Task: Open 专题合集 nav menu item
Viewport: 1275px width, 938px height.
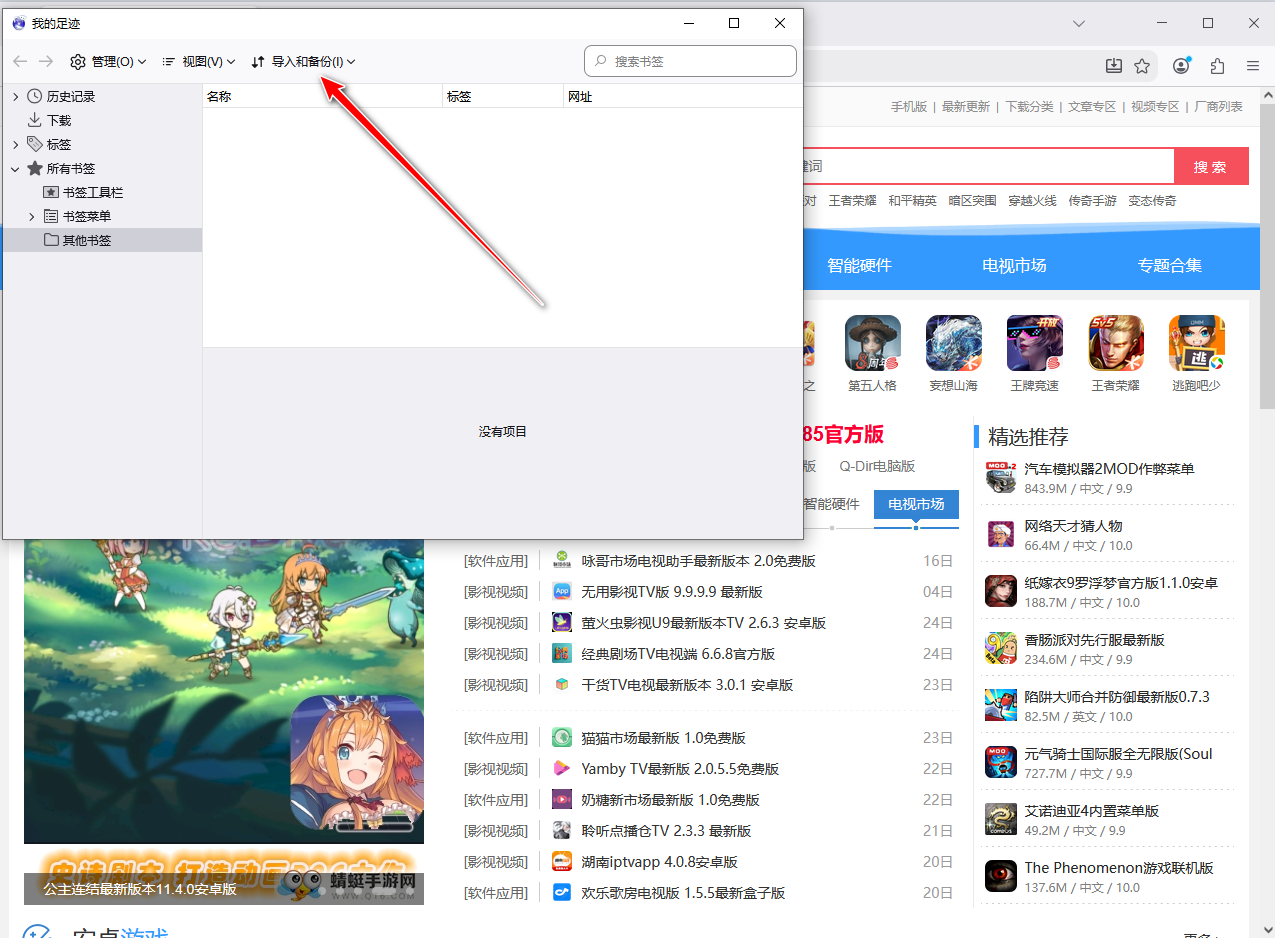Action: pyautogui.click(x=1169, y=266)
